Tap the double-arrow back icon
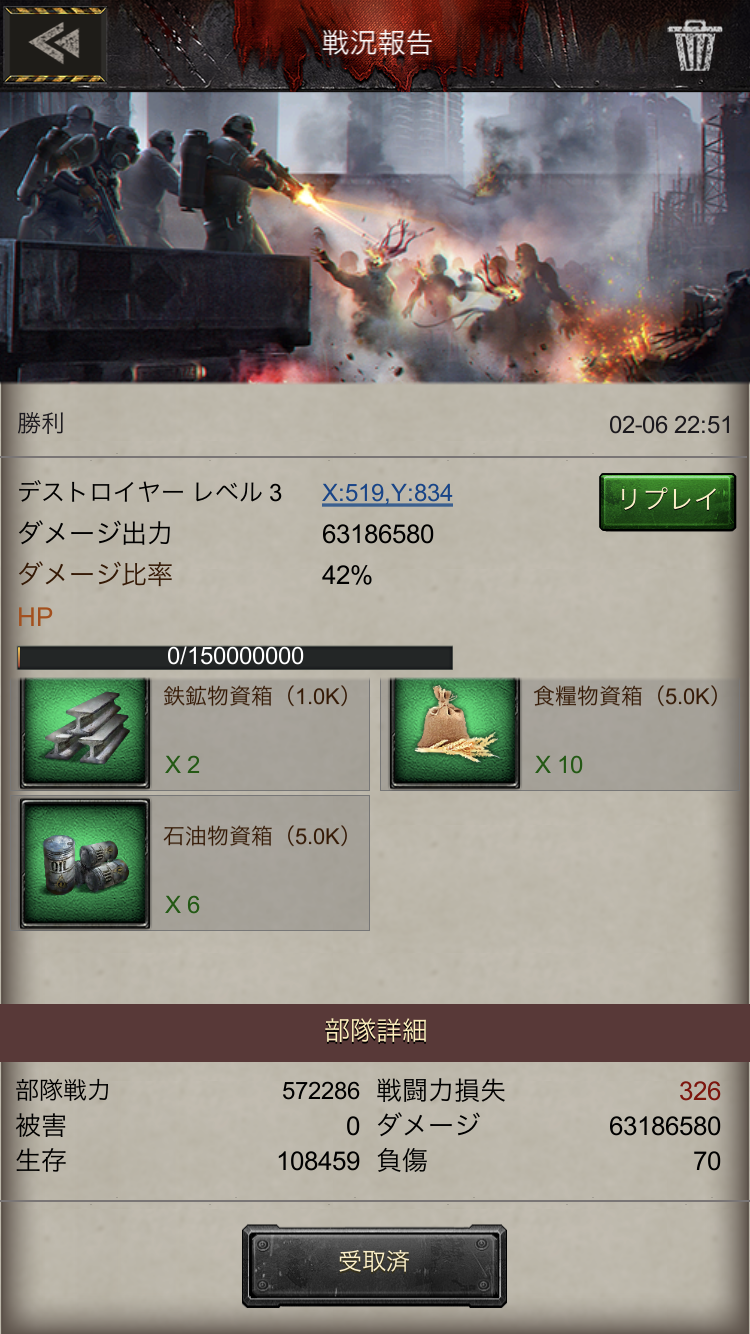750x1334 pixels. (55, 45)
